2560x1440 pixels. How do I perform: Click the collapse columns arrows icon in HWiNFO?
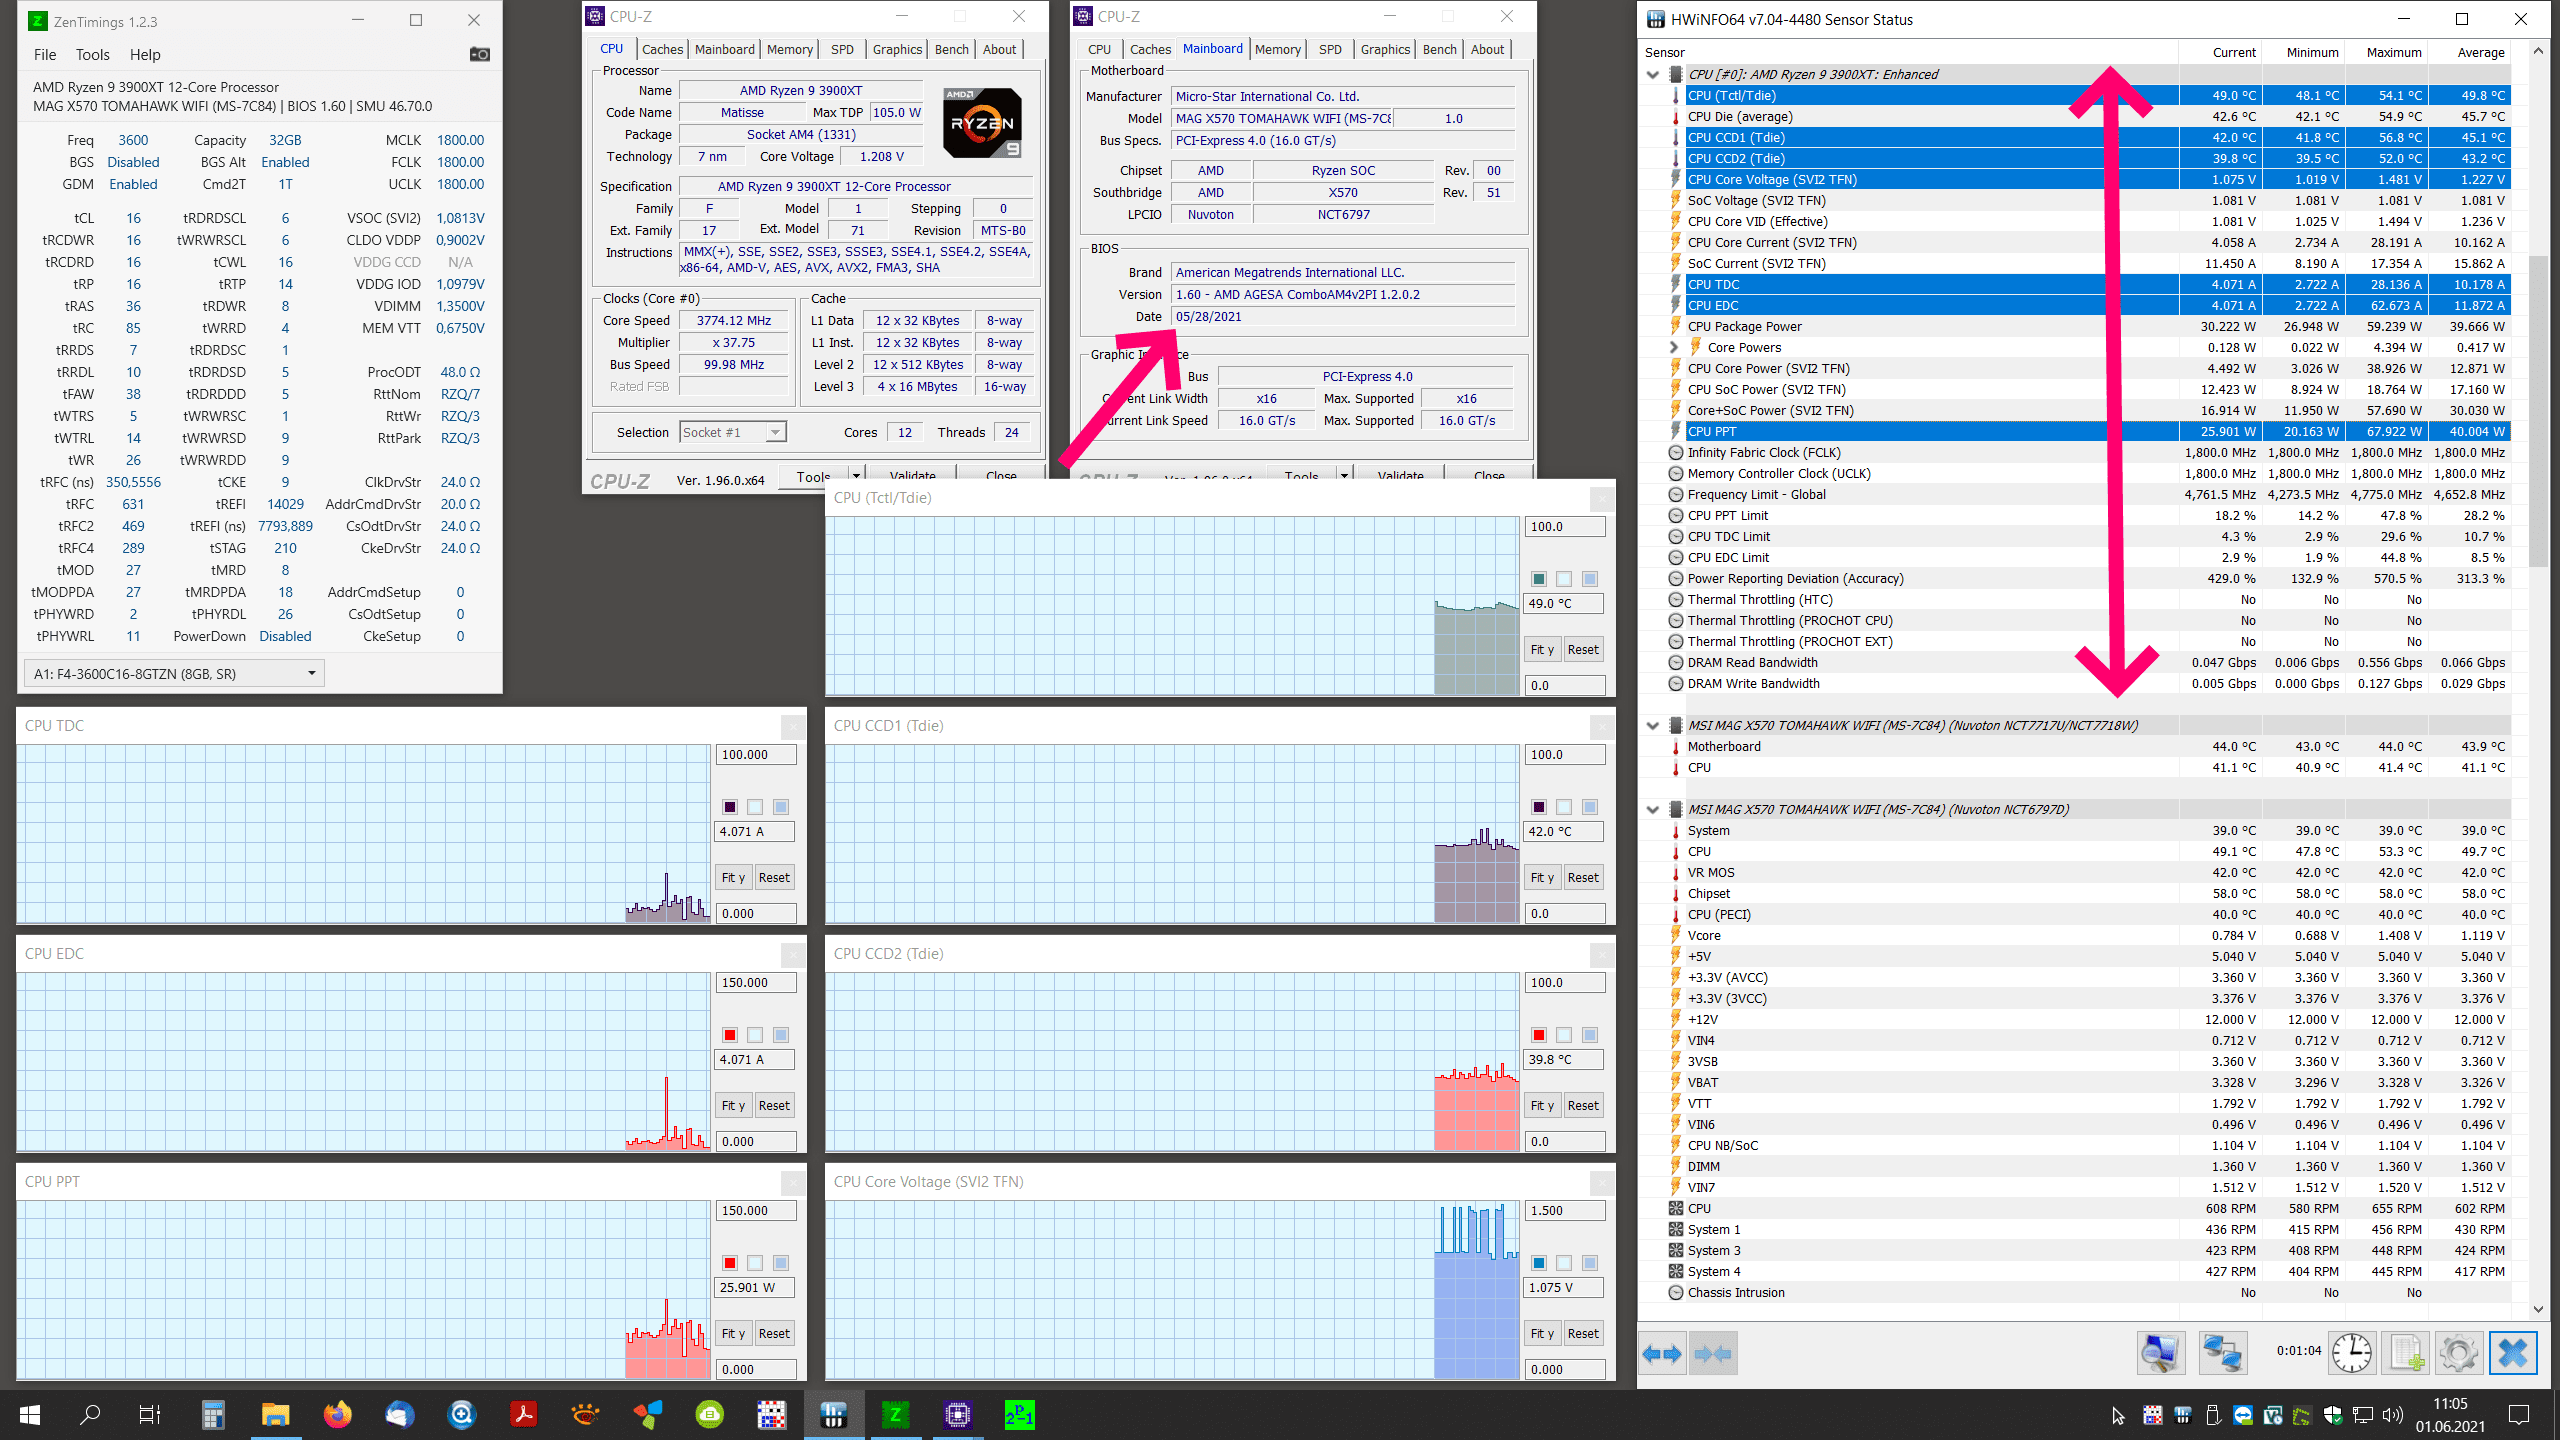[x=1713, y=1354]
